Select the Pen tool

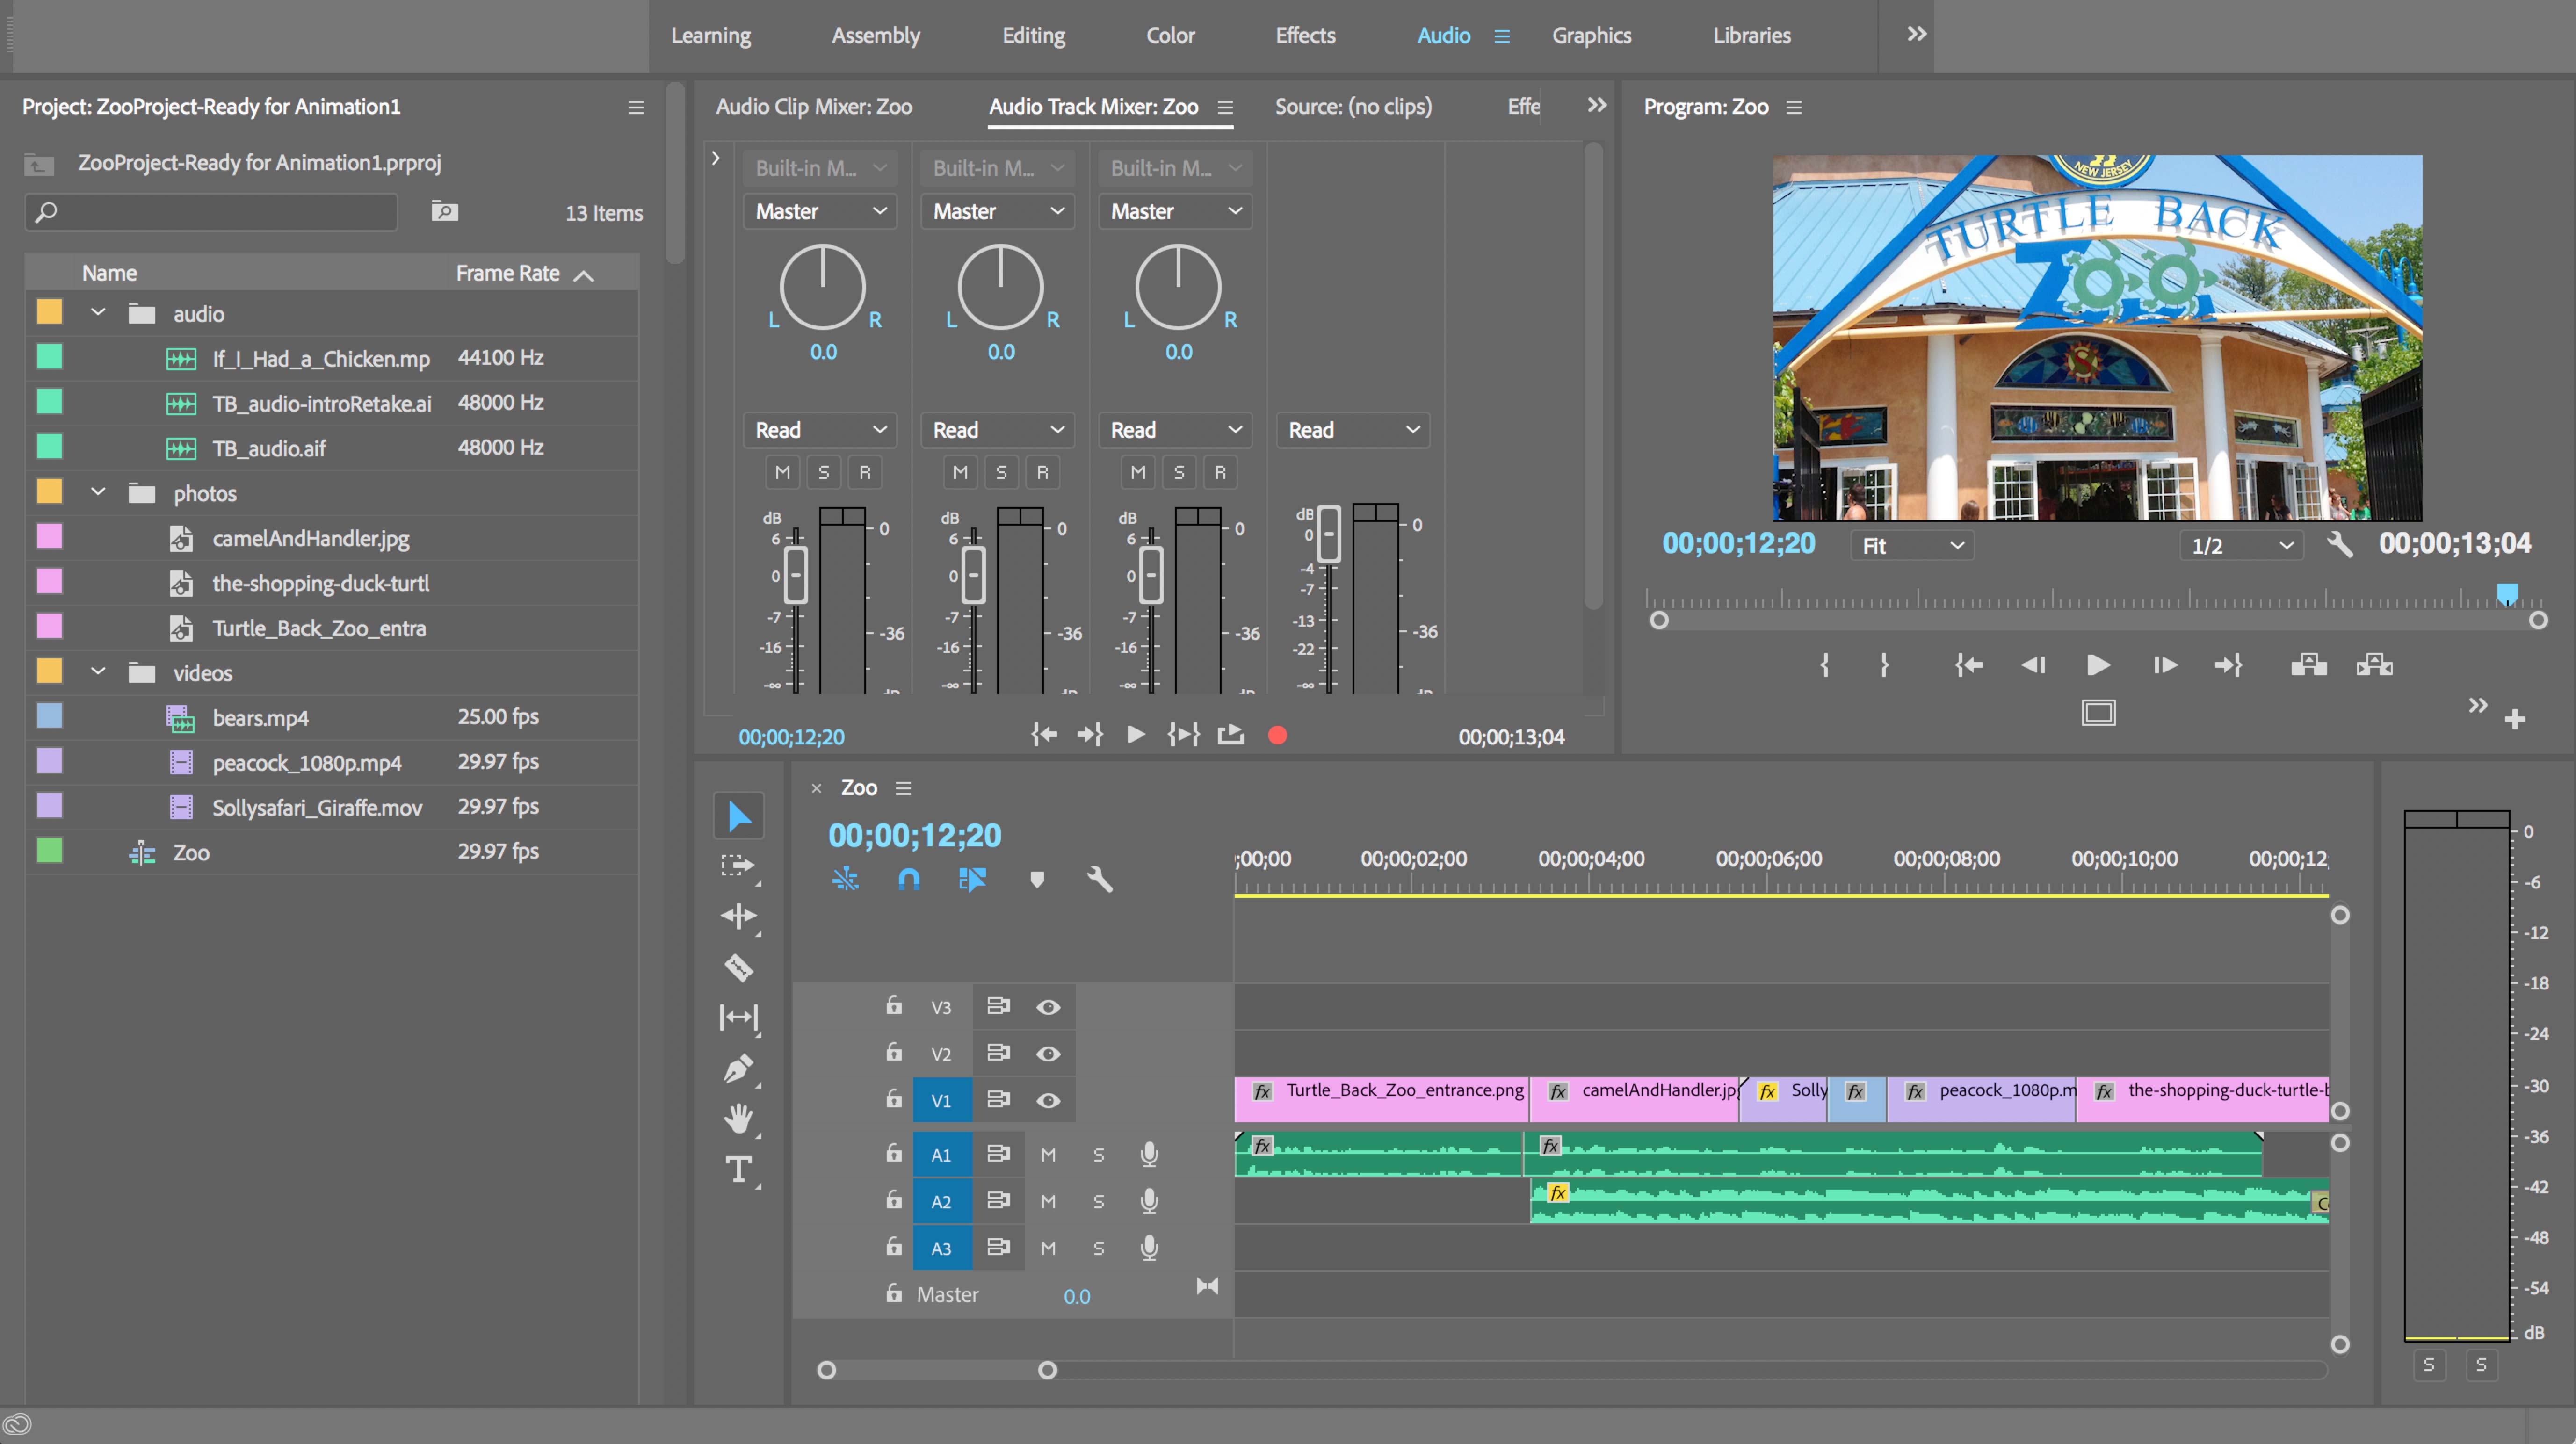click(738, 1068)
